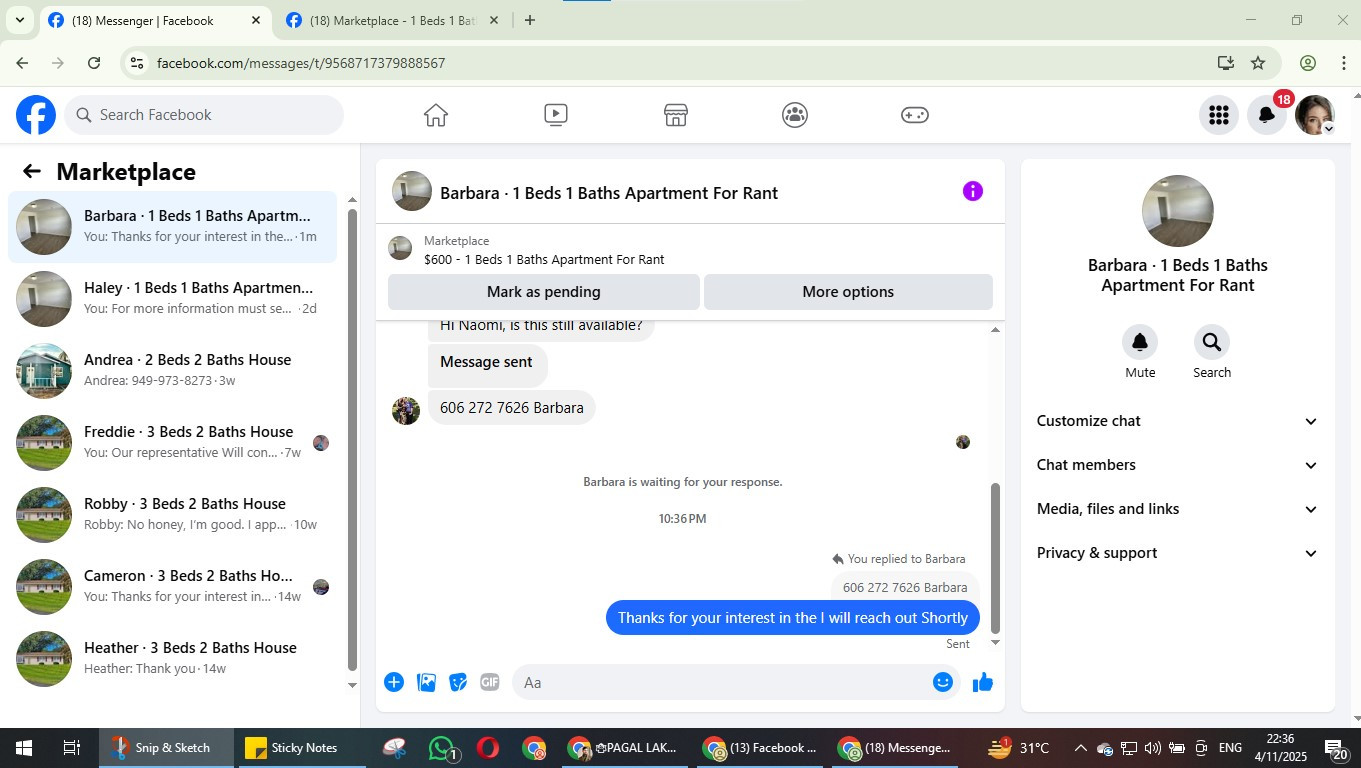1361x768 pixels.
Task: Select the Messenger | Facebook tab
Action: [154, 20]
